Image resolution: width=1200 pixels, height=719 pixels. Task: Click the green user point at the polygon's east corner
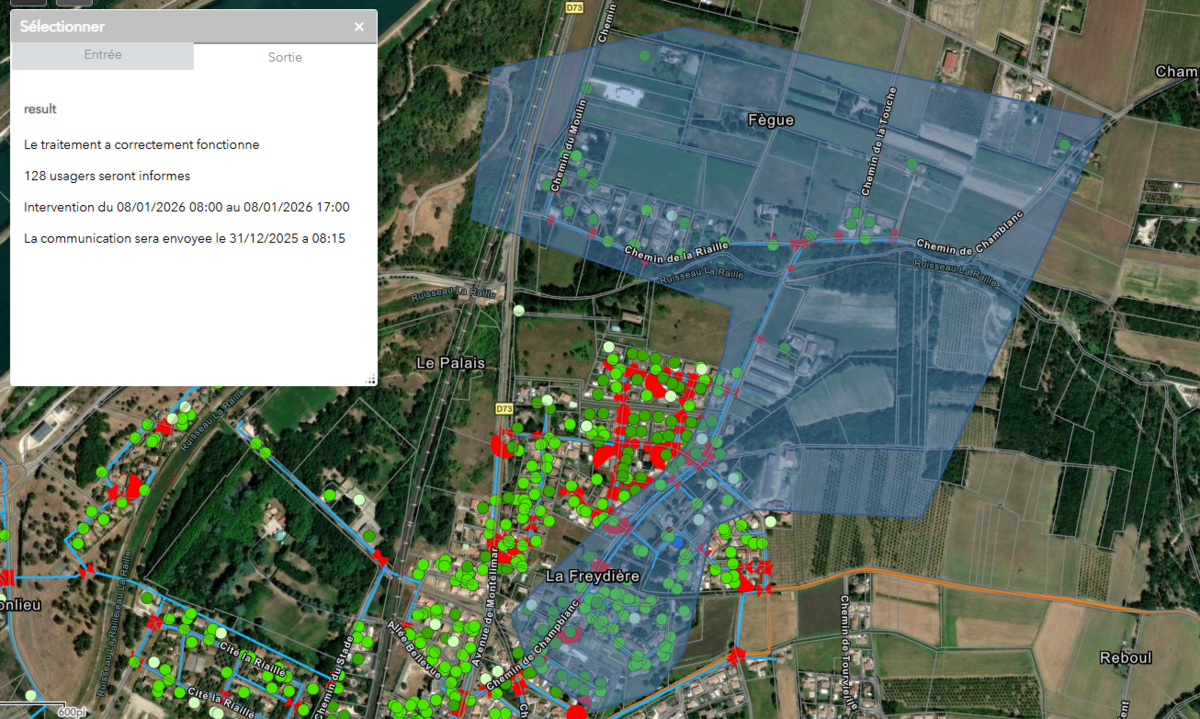[1064, 146]
